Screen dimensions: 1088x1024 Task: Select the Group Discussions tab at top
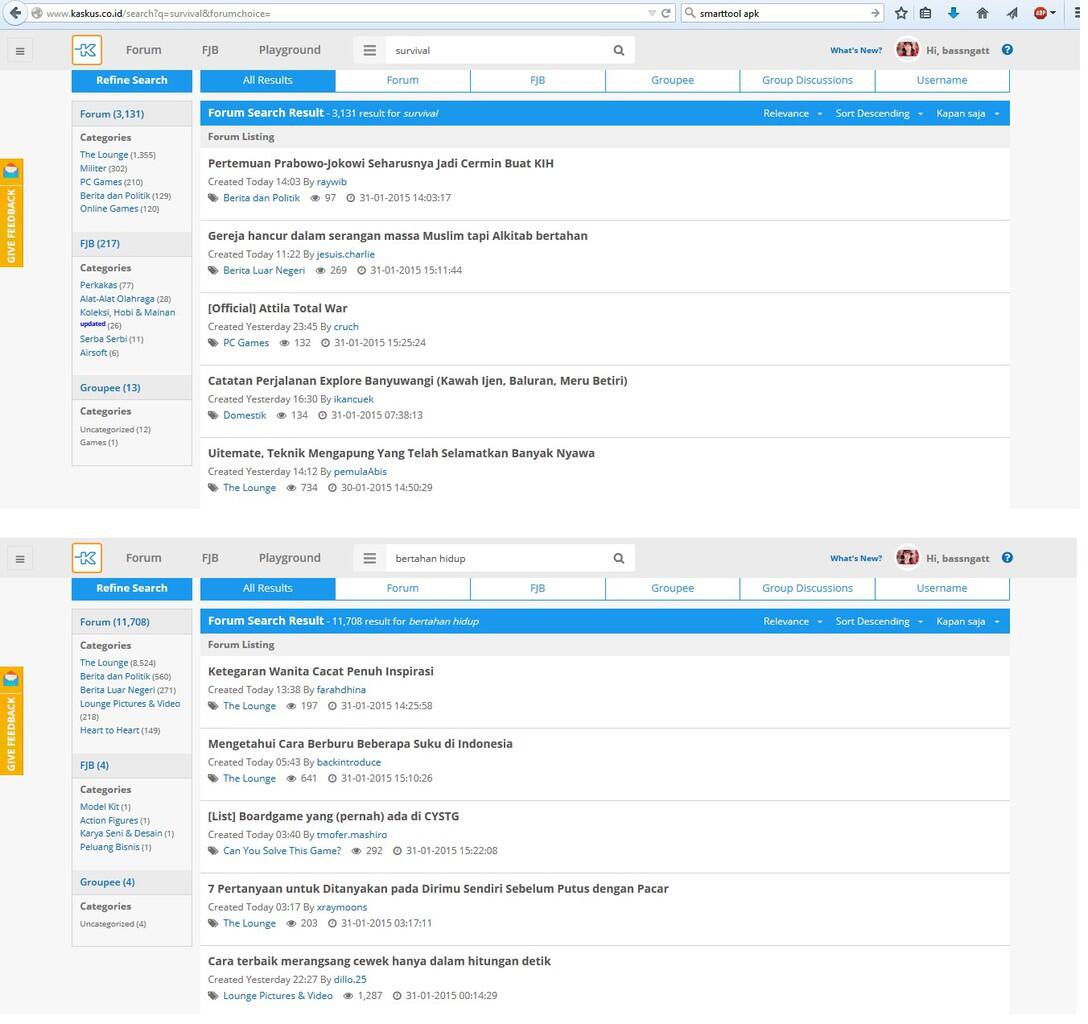click(x=807, y=80)
